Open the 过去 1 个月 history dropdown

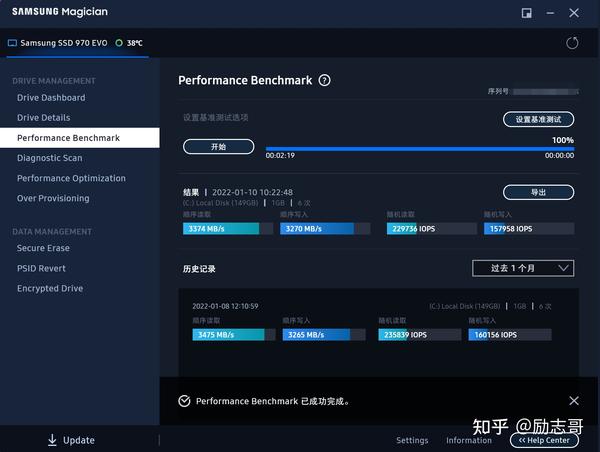523,268
